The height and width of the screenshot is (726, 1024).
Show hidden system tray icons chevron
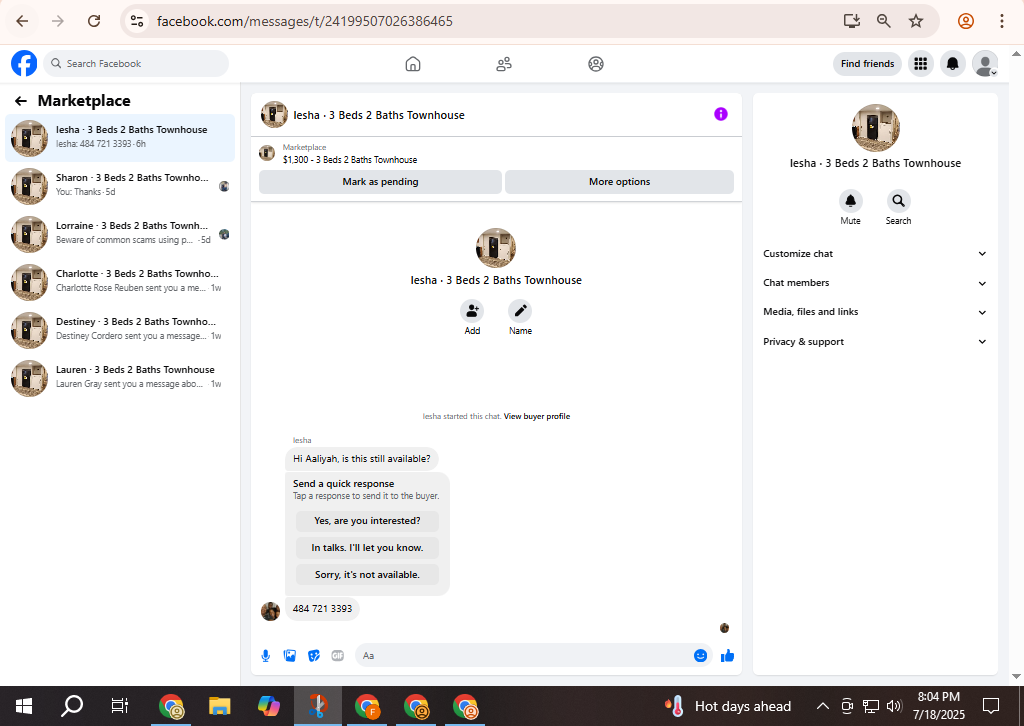(x=823, y=706)
